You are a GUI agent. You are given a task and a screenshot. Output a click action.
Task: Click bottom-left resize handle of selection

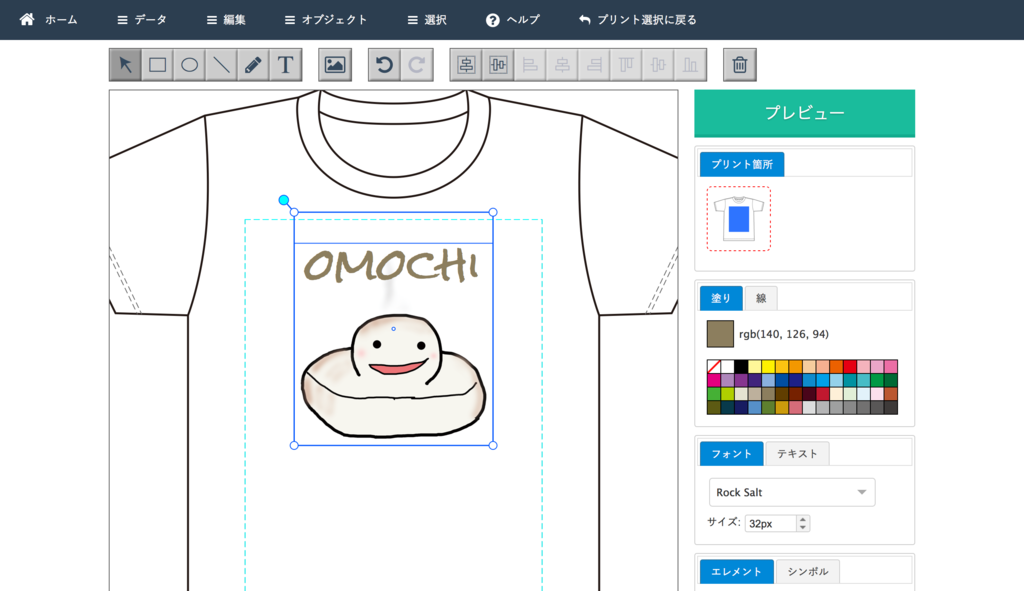pos(294,445)
